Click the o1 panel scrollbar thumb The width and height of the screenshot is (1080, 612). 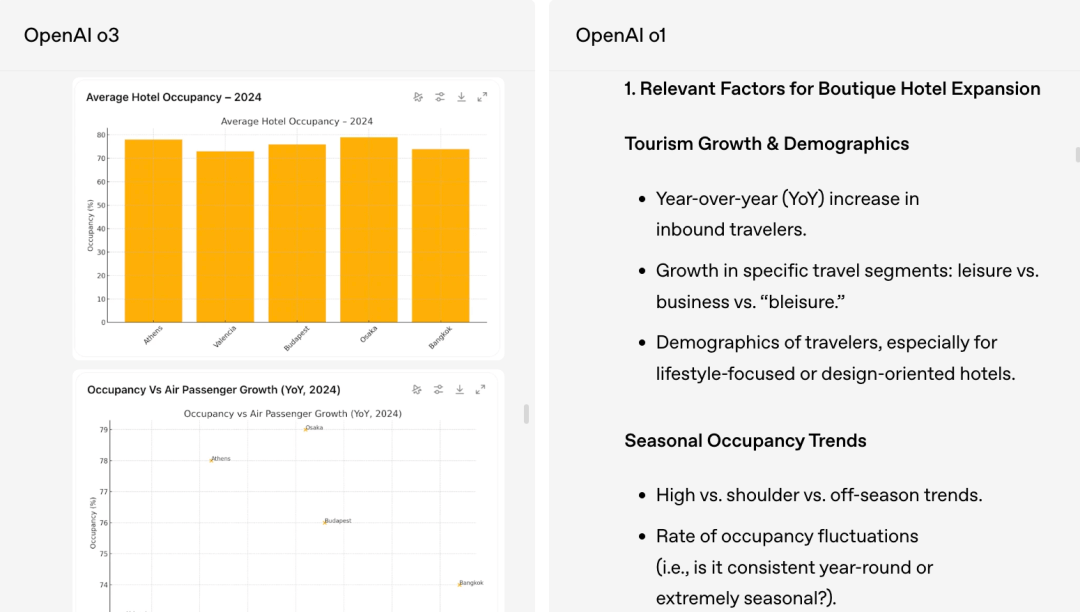click(1077, 154)
